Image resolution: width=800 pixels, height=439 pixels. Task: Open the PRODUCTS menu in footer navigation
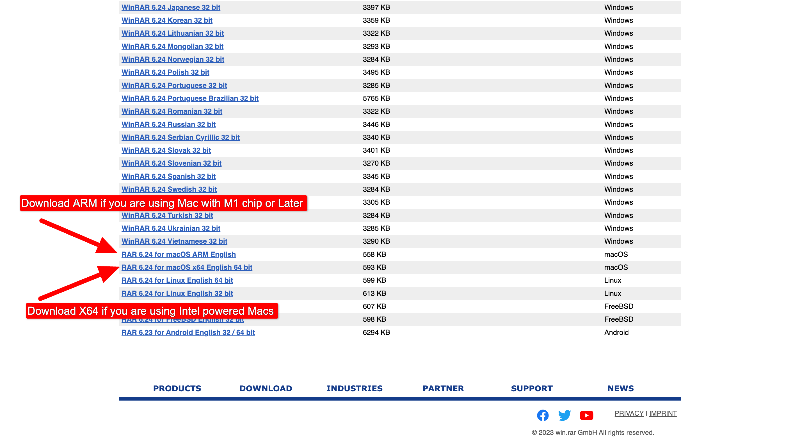click(177, 388)
